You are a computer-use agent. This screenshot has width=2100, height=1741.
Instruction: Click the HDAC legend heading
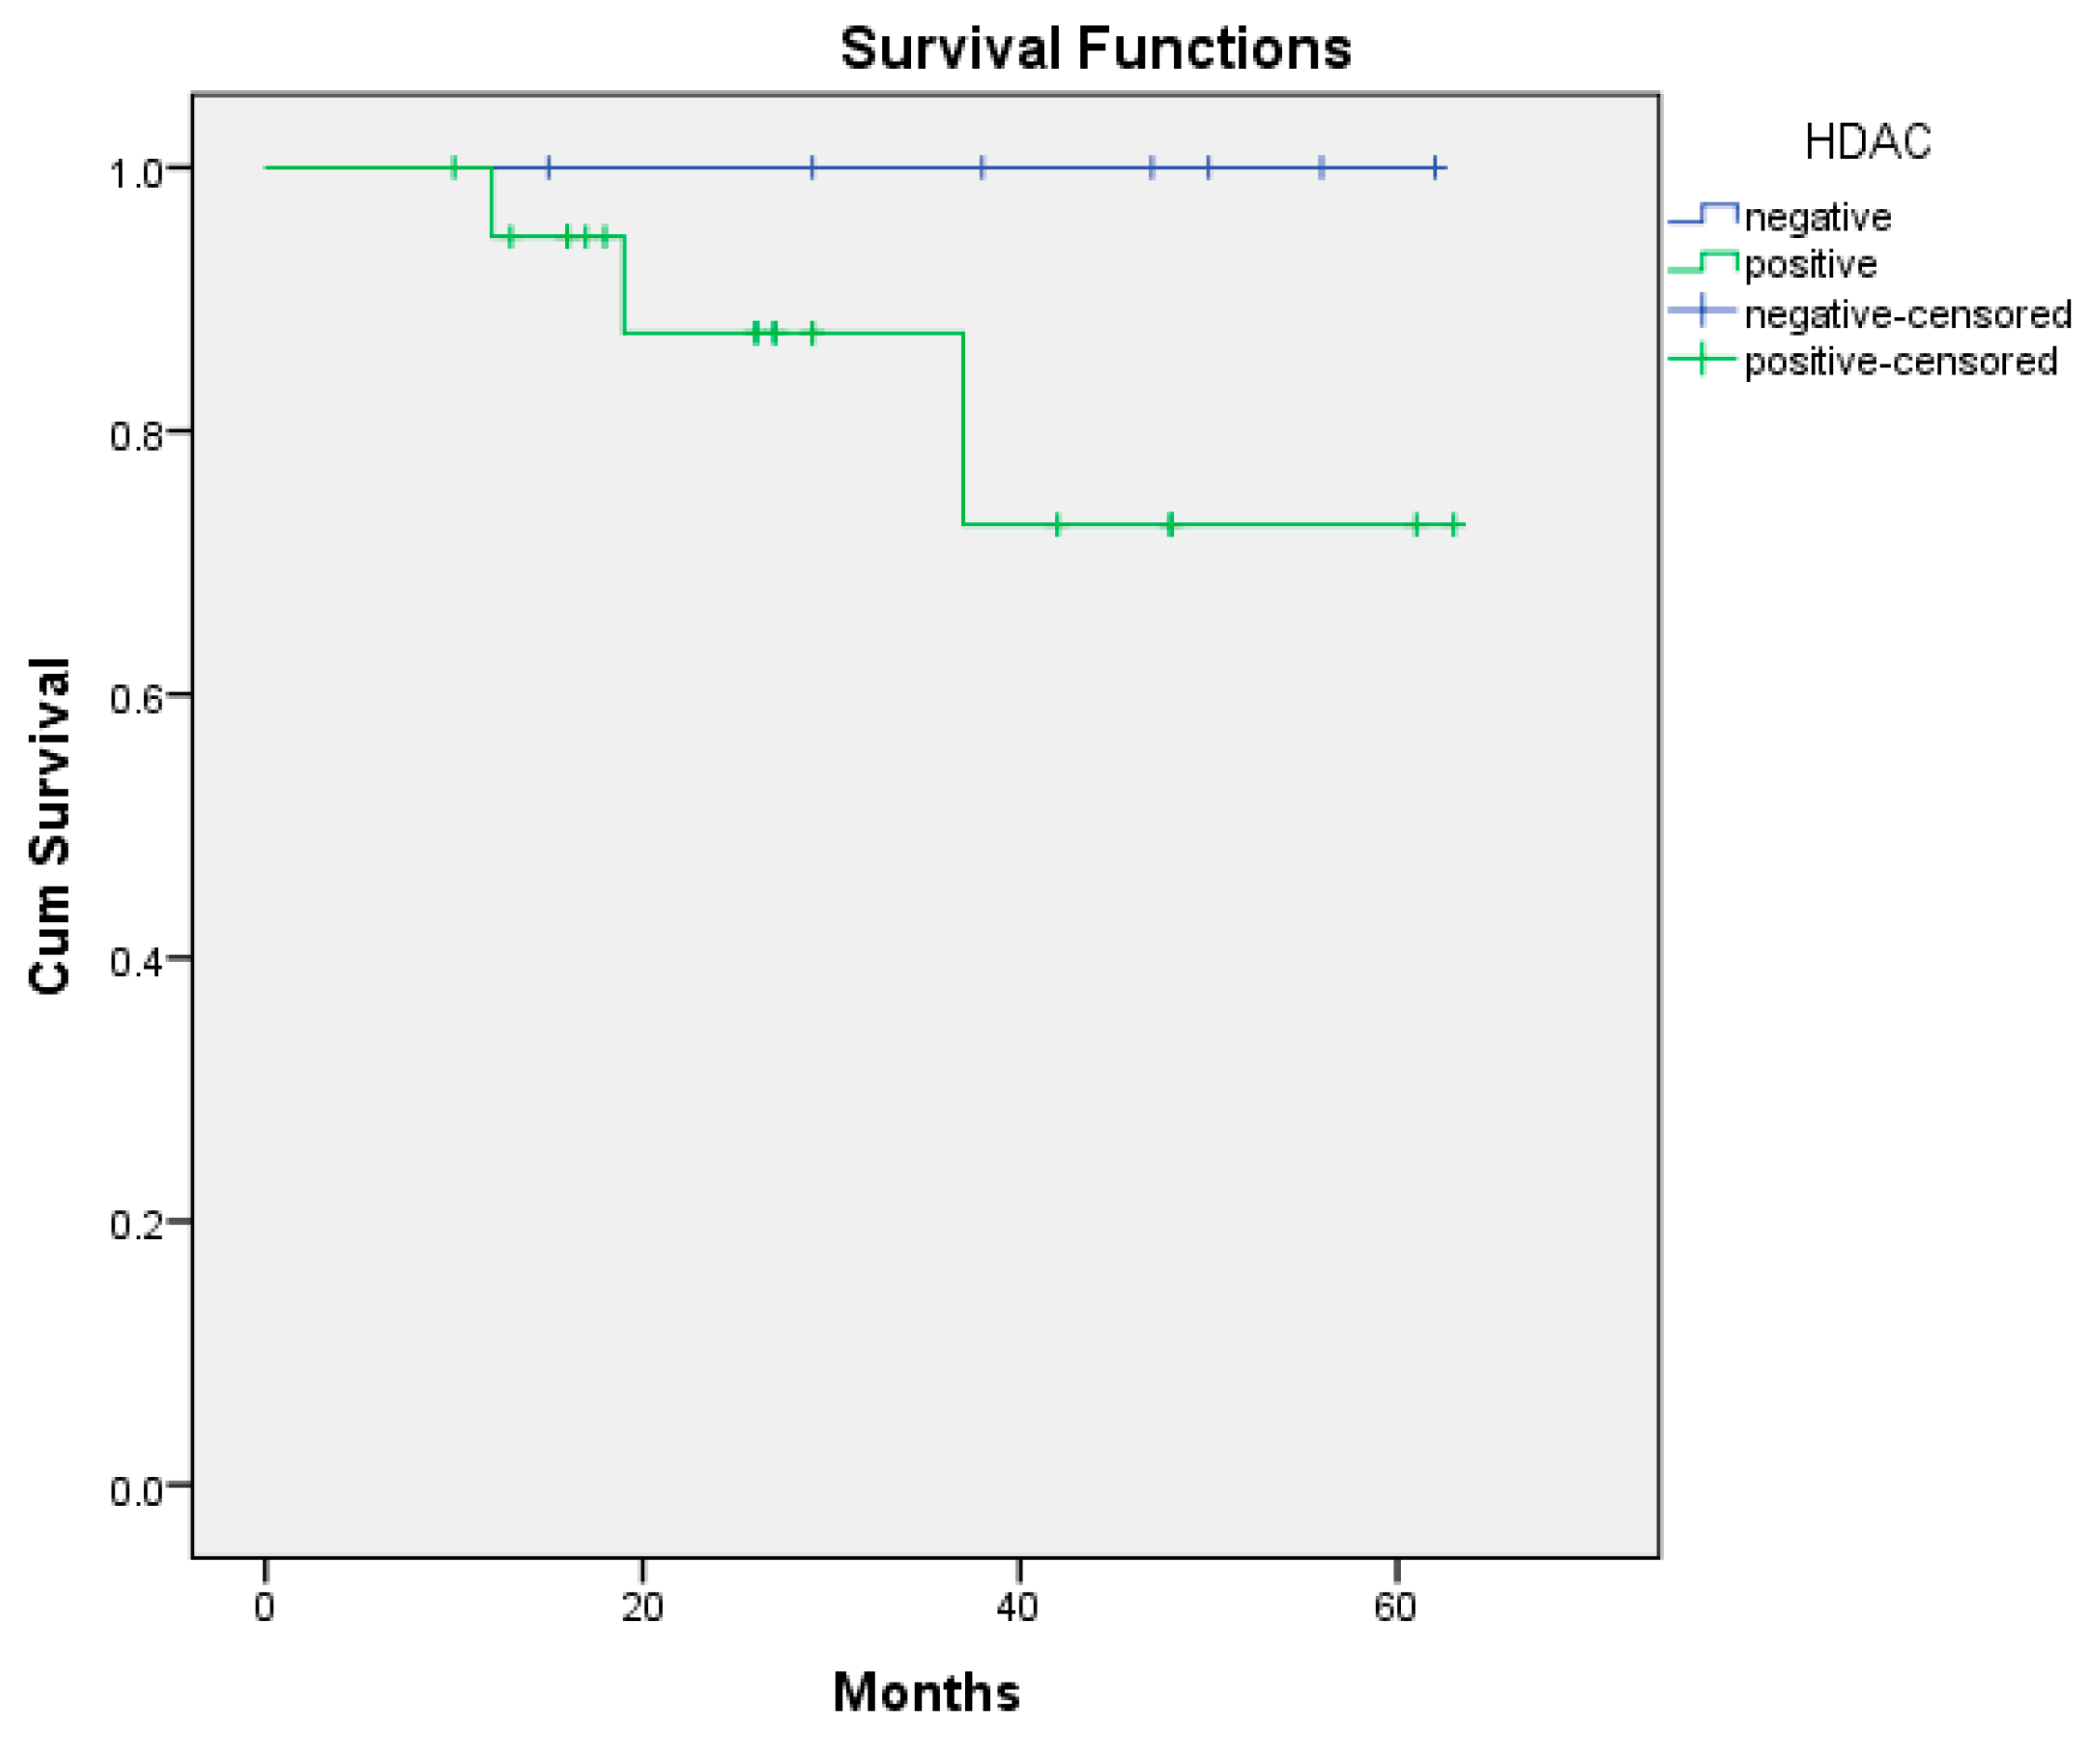tap(1867, 143)
